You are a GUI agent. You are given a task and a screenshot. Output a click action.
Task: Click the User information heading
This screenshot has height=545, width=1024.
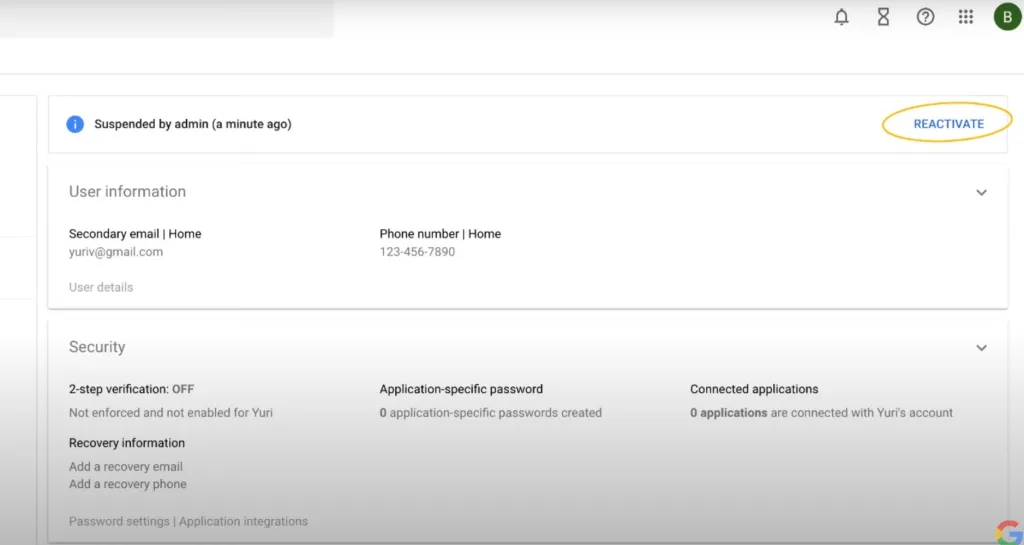pos(127,191)
